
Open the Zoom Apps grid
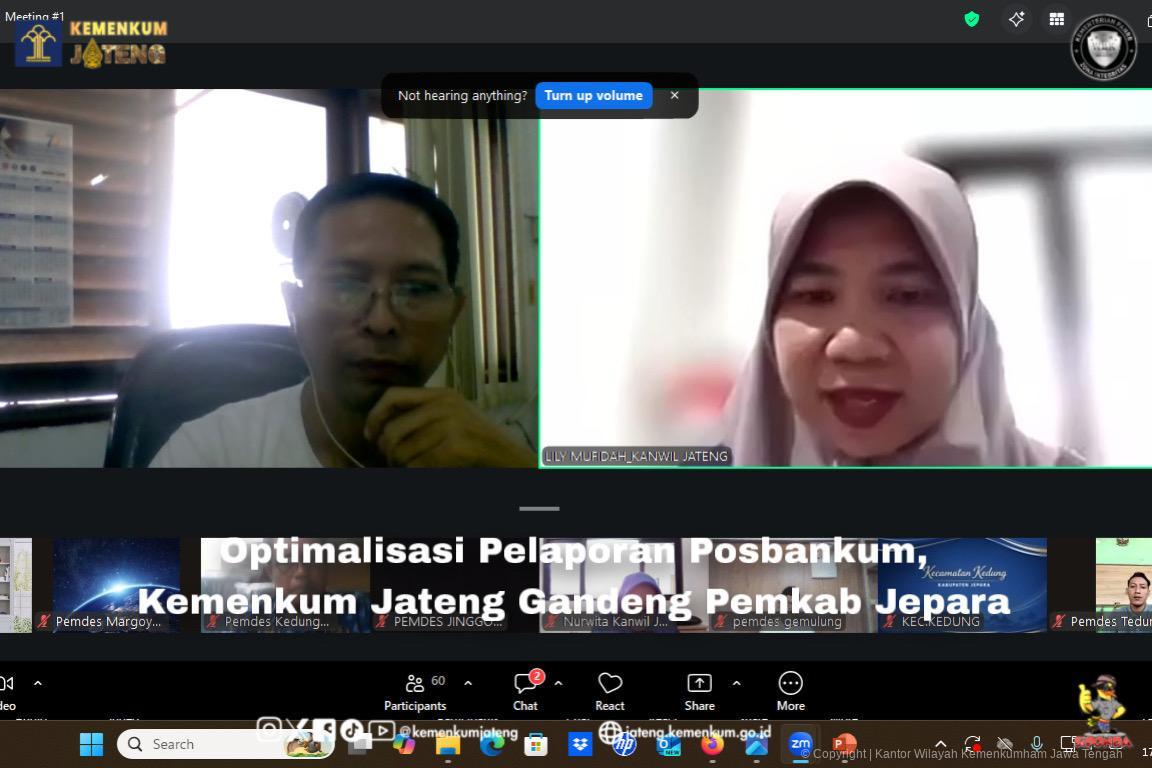click(1056, 19)
